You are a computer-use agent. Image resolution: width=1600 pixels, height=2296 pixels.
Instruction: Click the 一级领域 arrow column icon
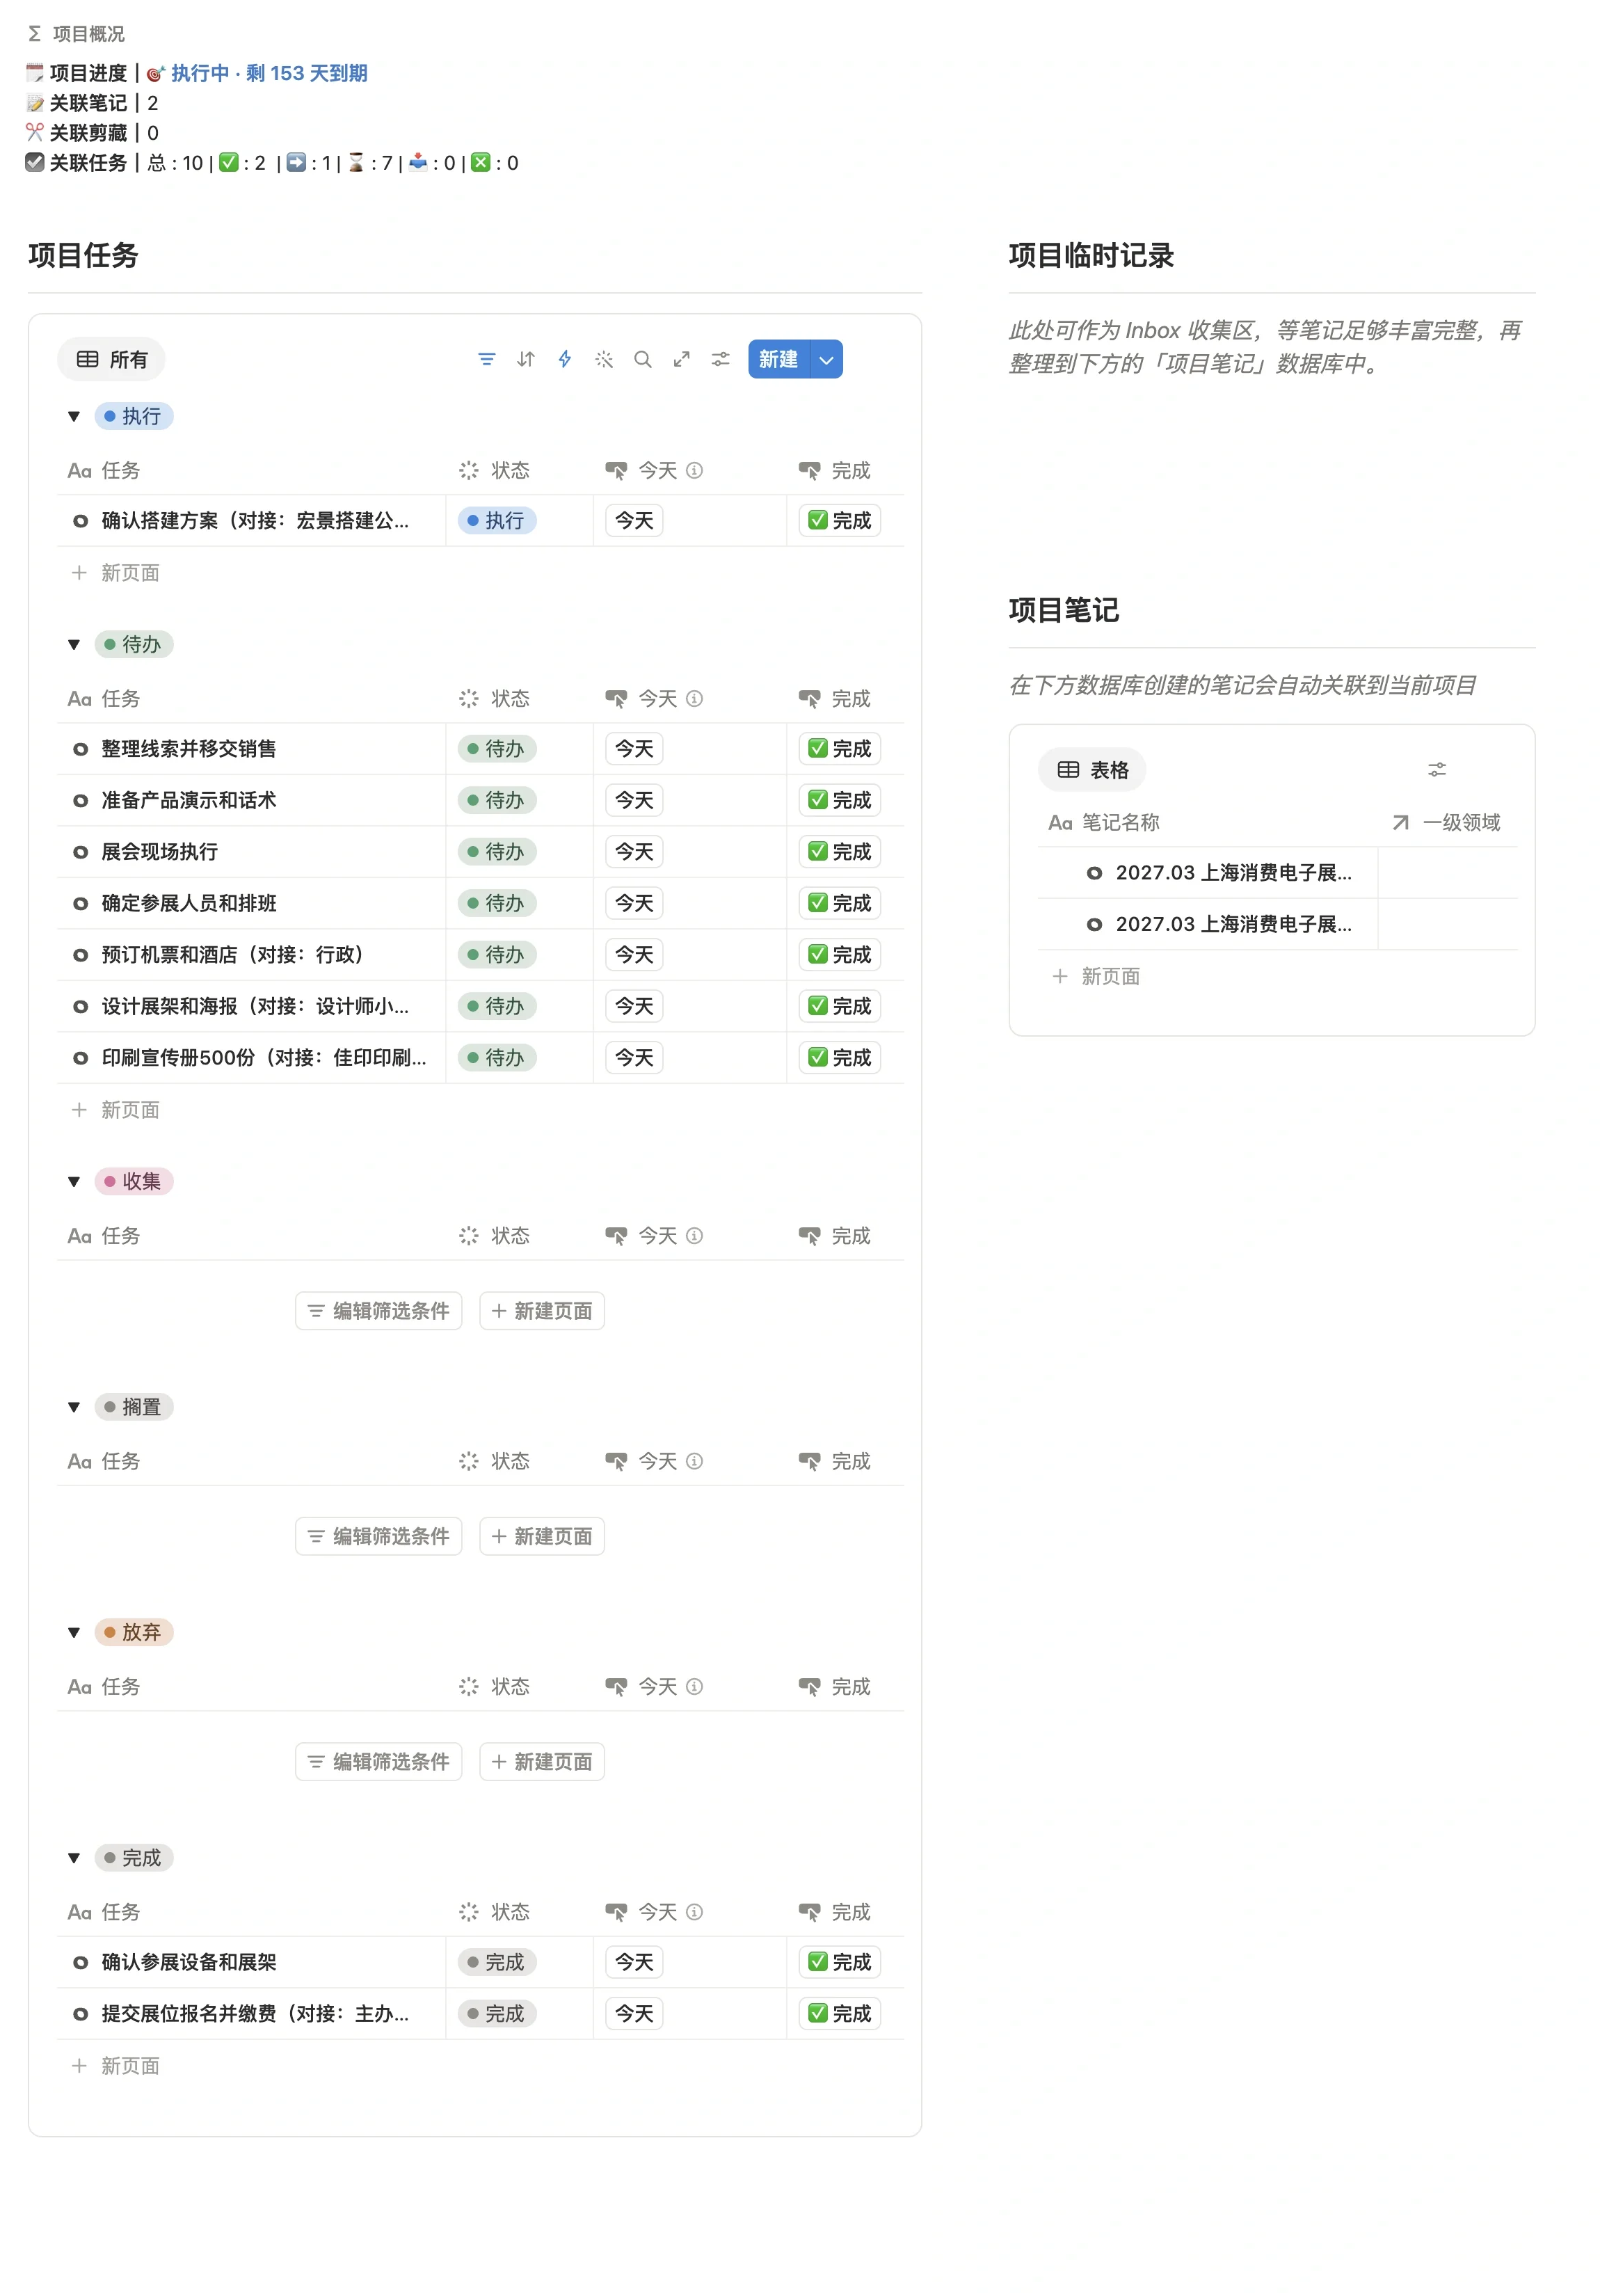(1401, 823)
